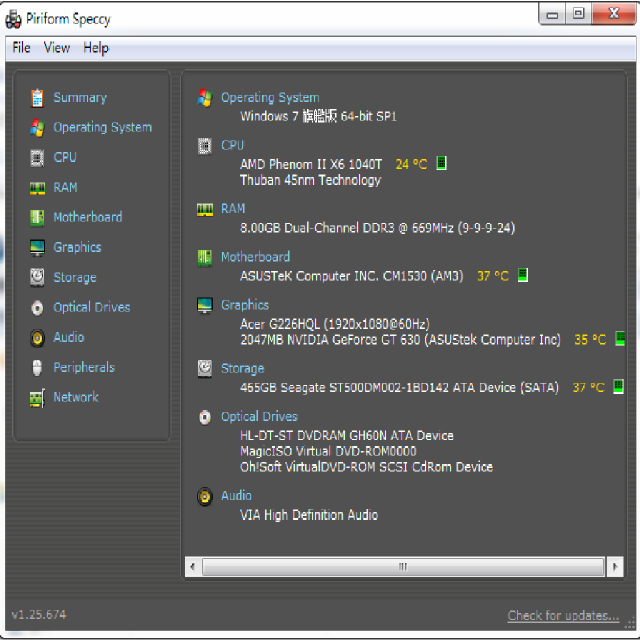Click the CPU temperature value 24 °C
Screen dimensions: 640x640
(411, 164)
